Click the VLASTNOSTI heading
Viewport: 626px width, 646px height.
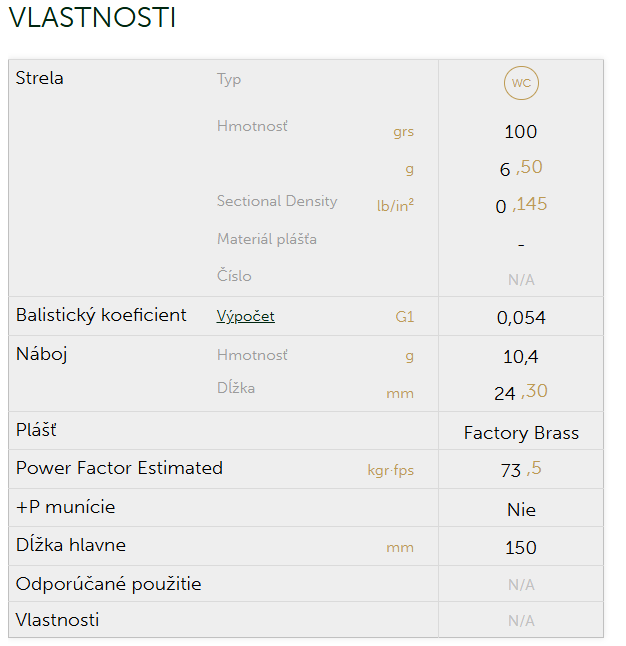[x=92, y=19]
